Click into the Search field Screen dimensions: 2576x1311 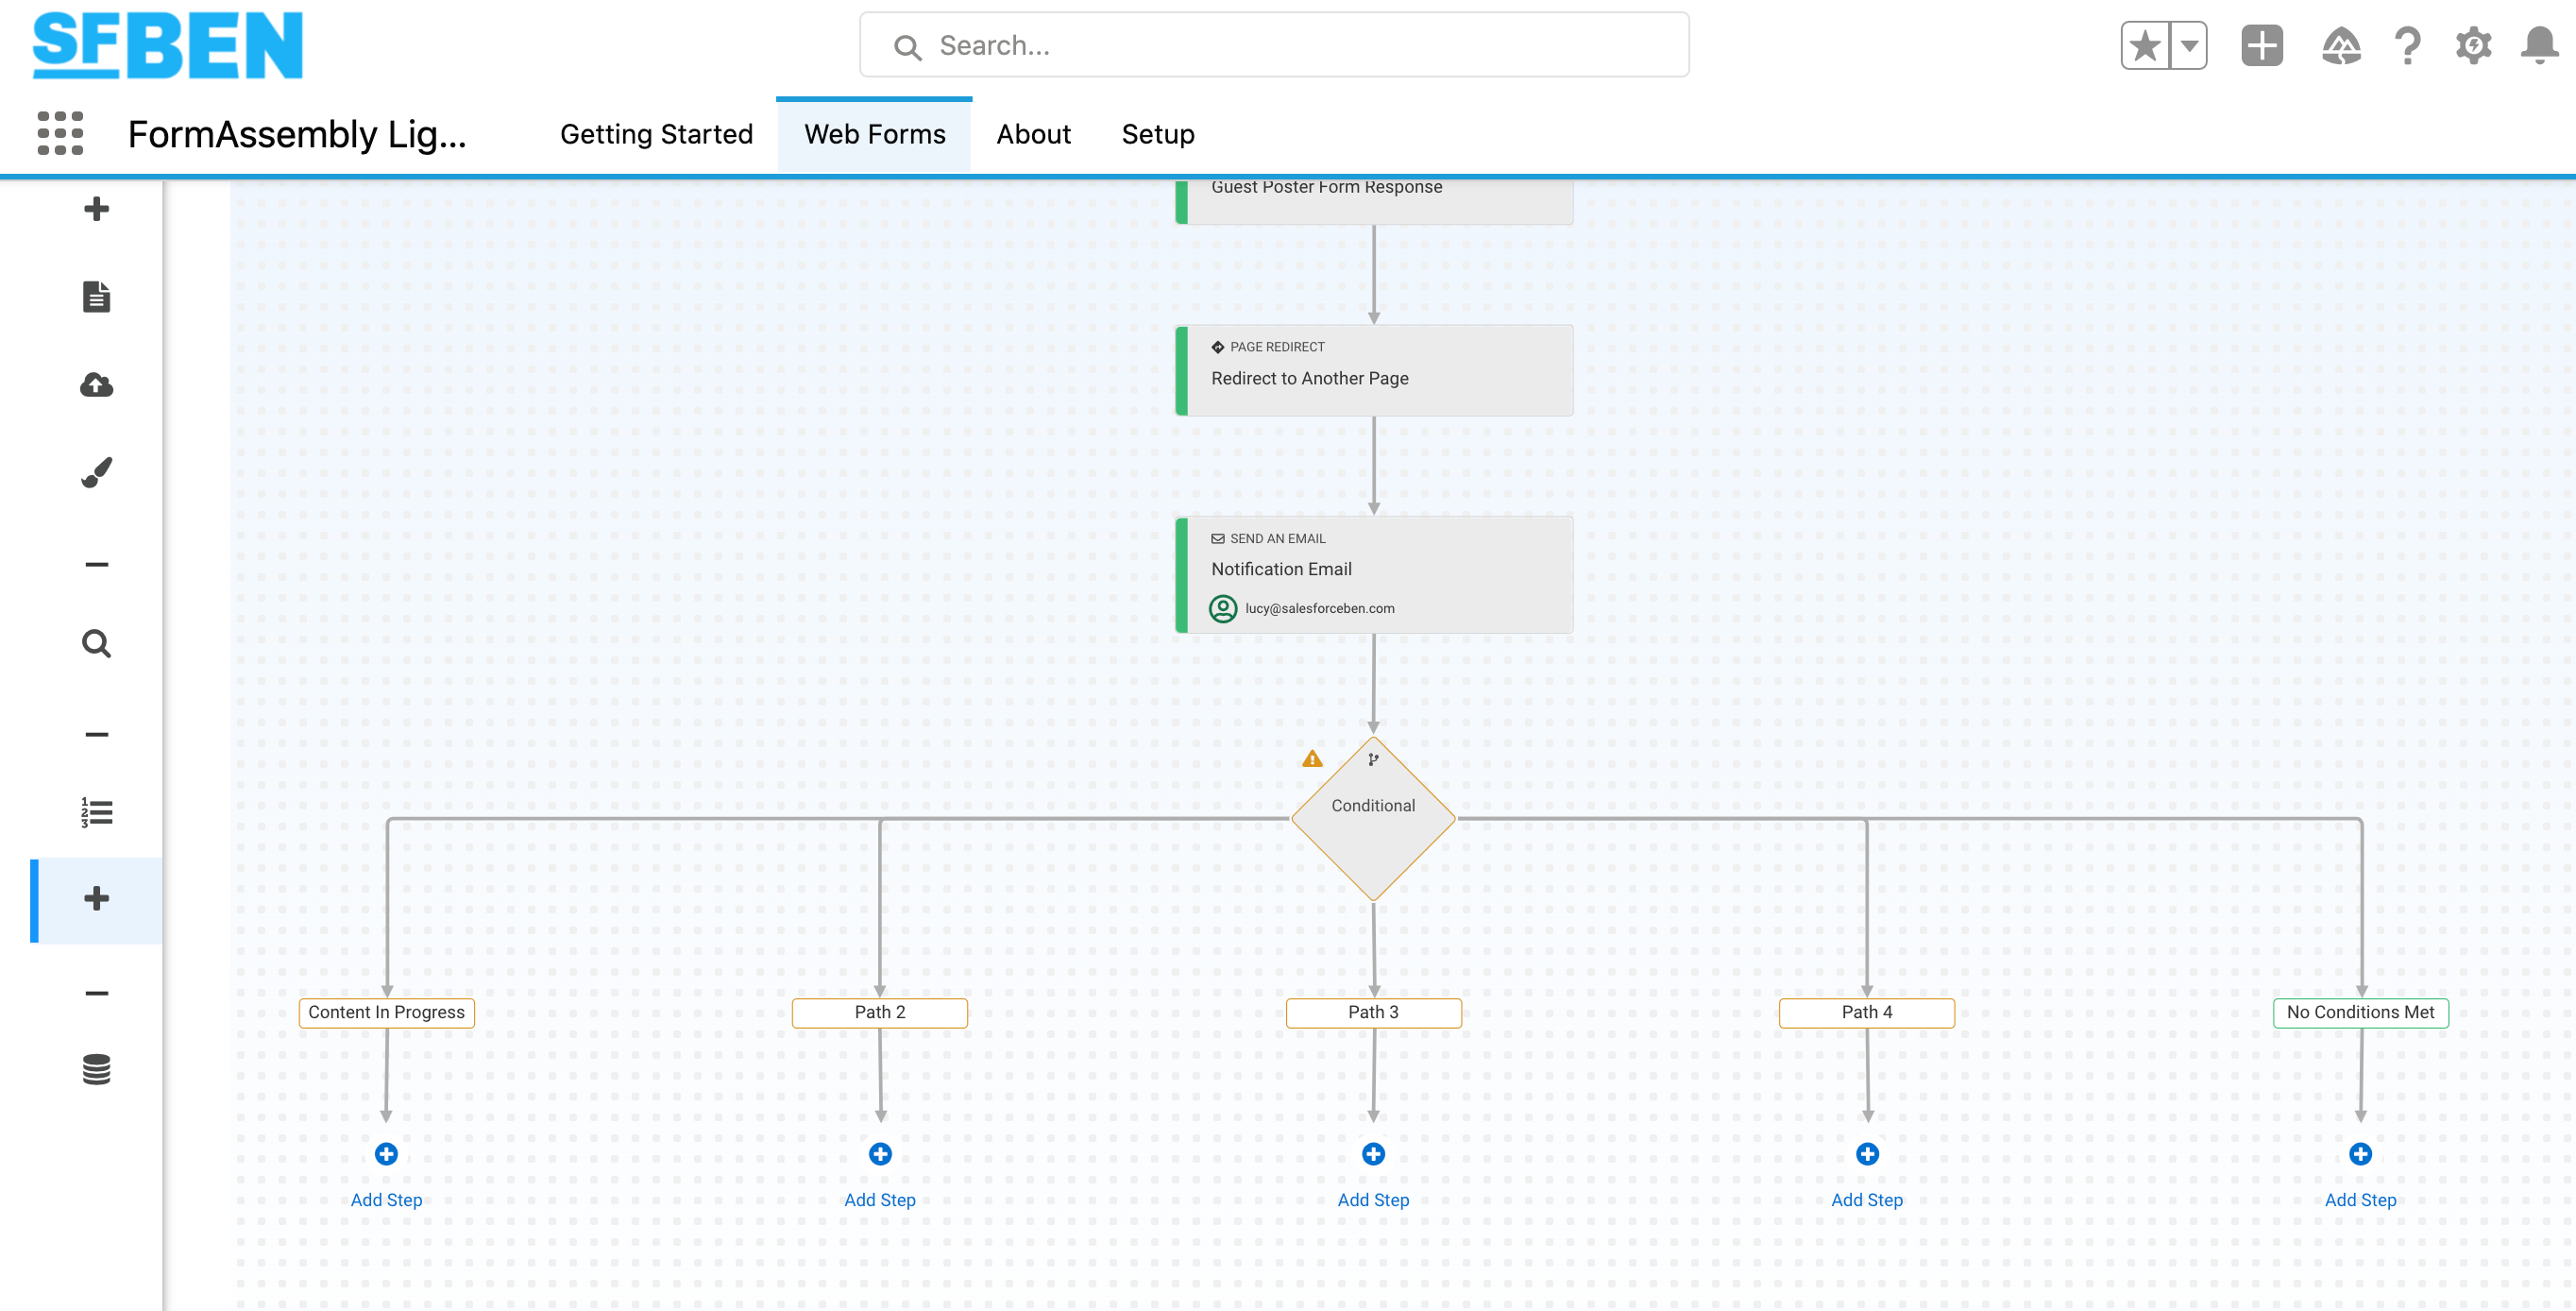pyautogui.click(x=1274, y=45)
